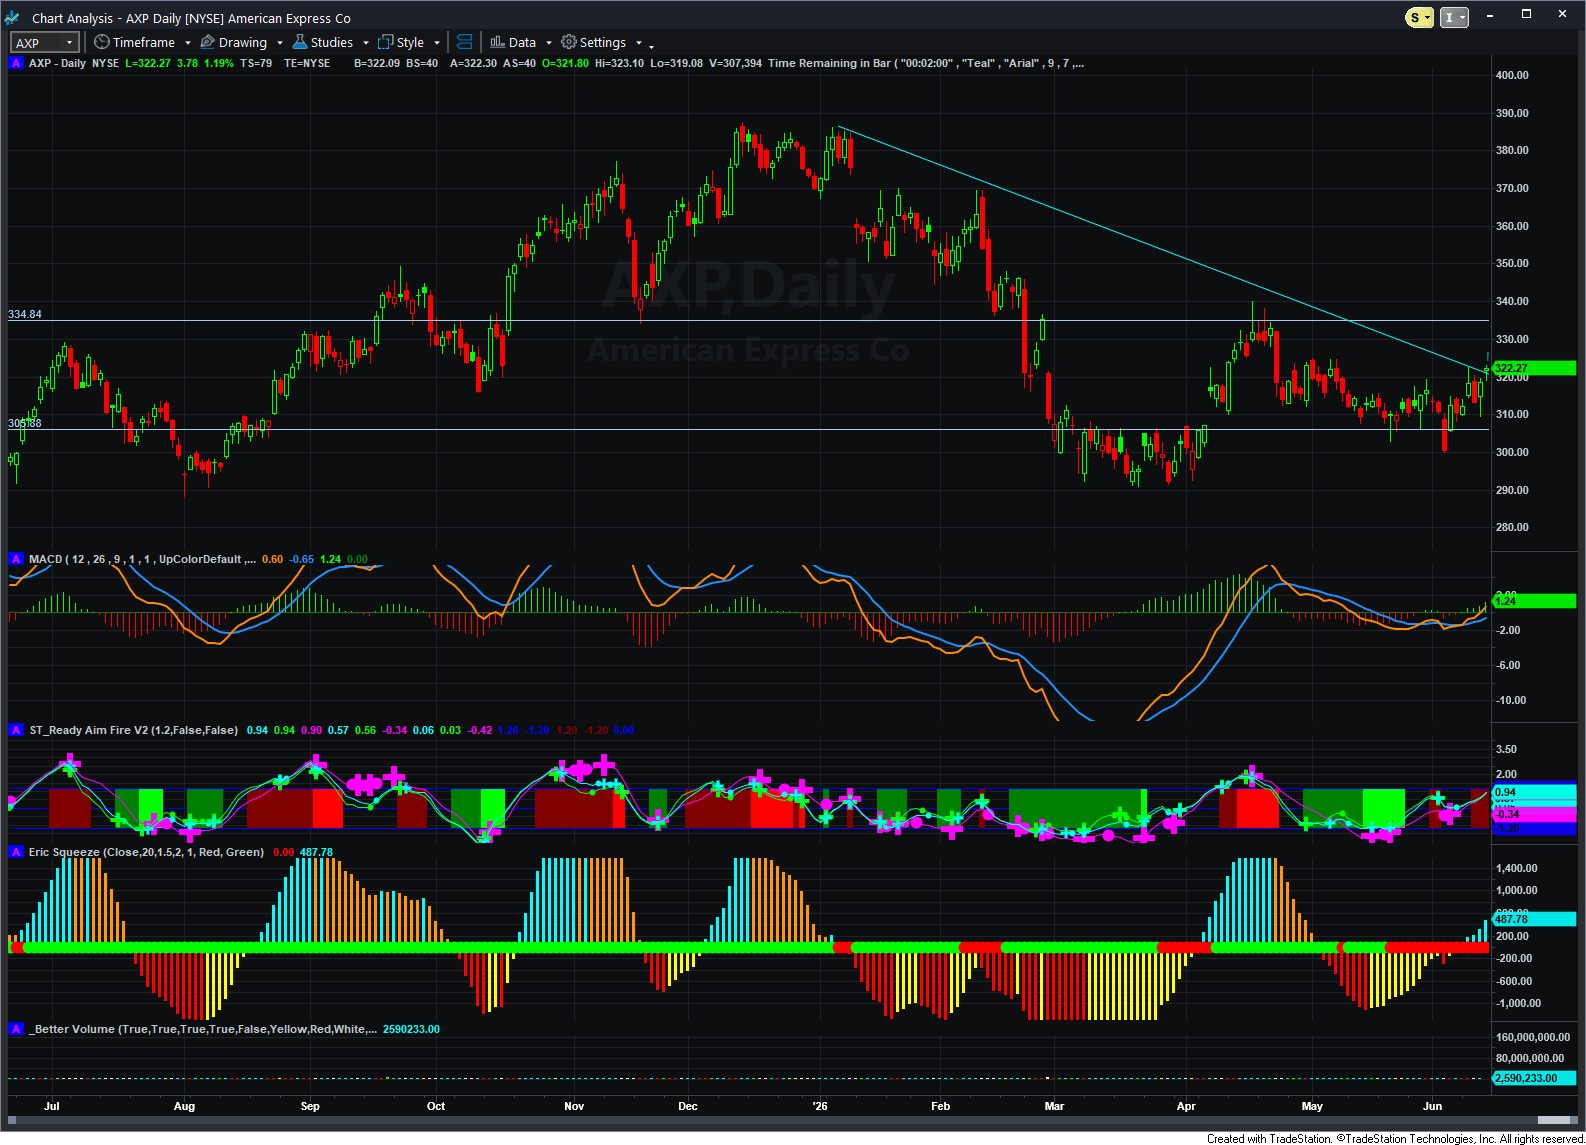
Task: Click the Settings gear icon
Action: [569, 42]
